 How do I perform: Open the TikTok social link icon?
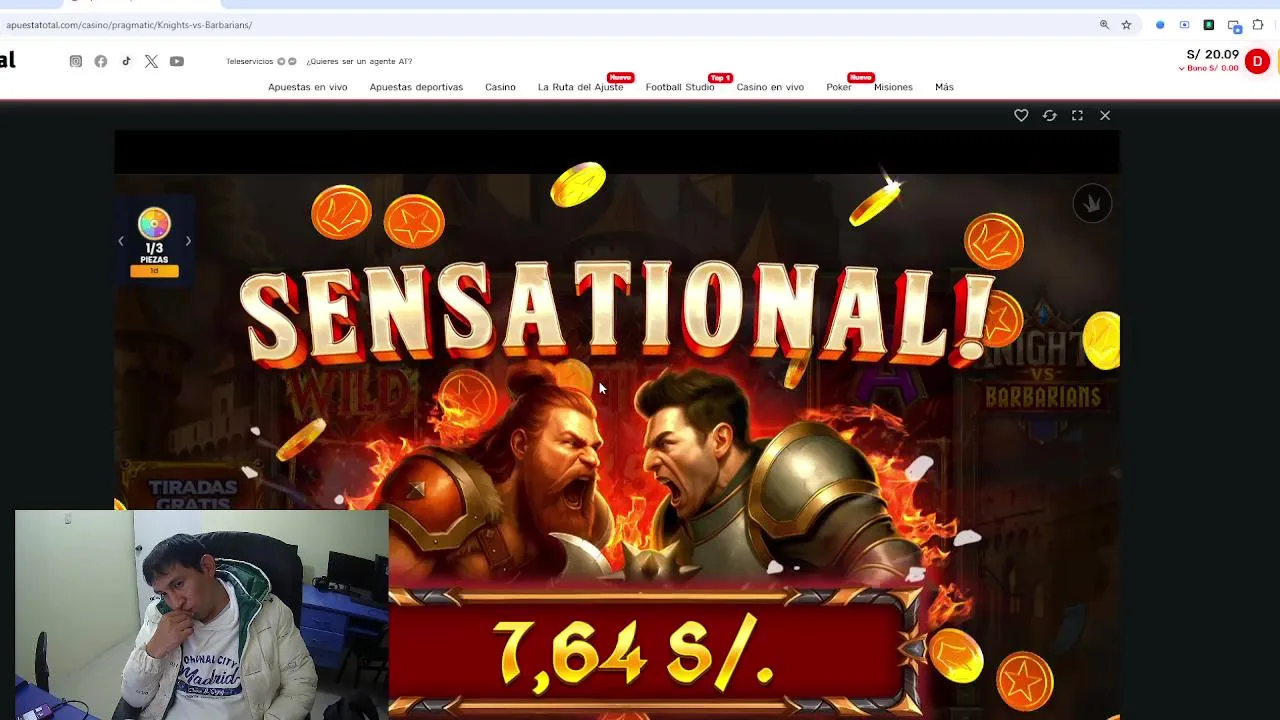[x=126, y=61]
